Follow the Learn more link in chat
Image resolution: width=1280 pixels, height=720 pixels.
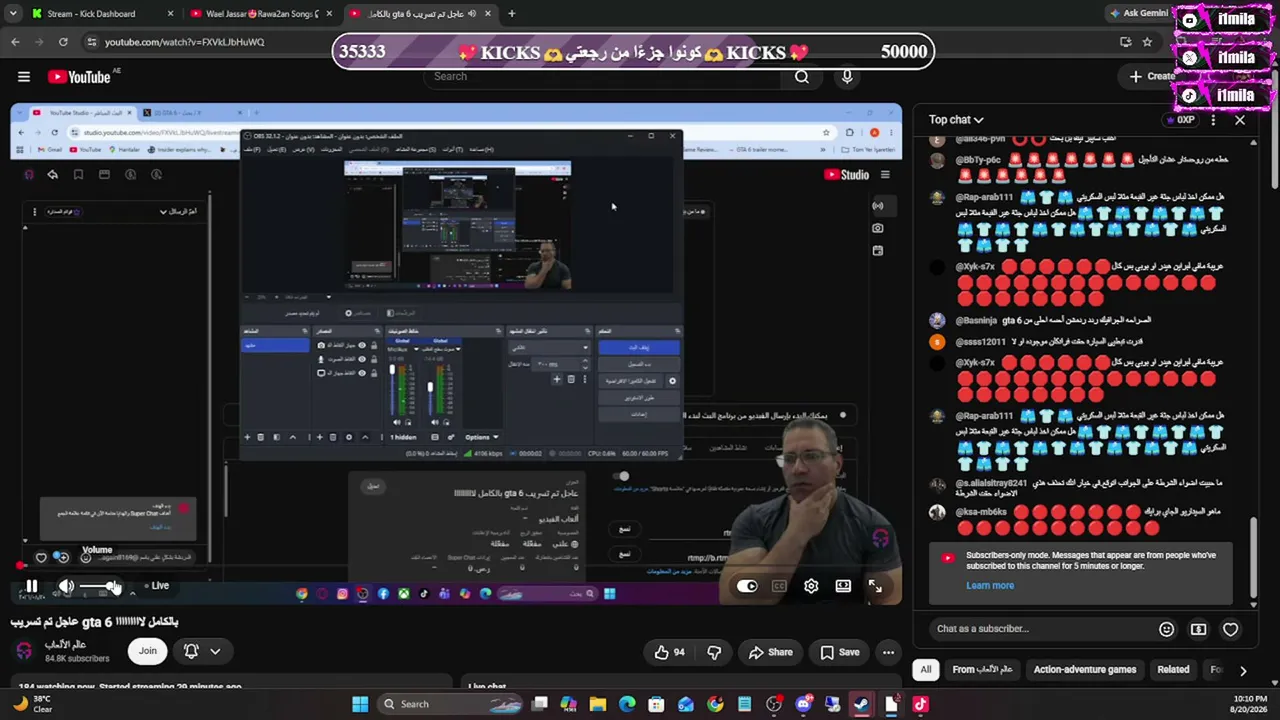tap(990, 586)
